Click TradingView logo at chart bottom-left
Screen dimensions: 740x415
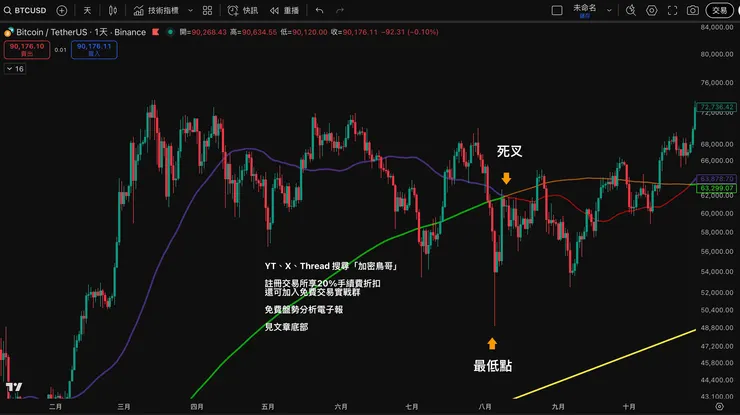point(14,387)
